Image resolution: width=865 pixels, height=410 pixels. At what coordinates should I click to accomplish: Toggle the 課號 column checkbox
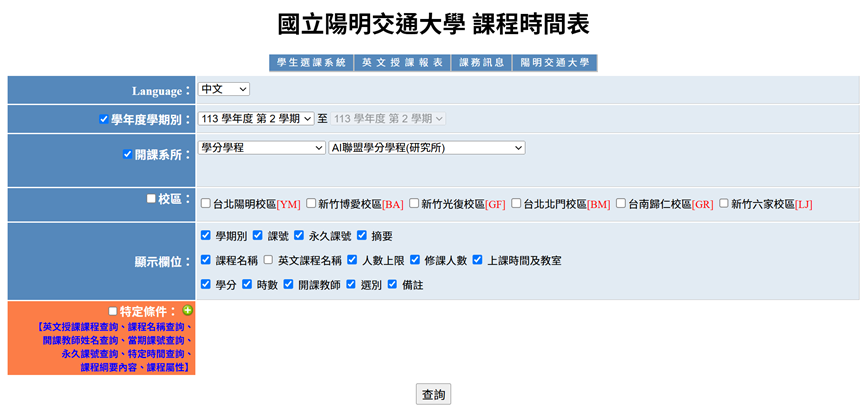click(x=258, y=236)
